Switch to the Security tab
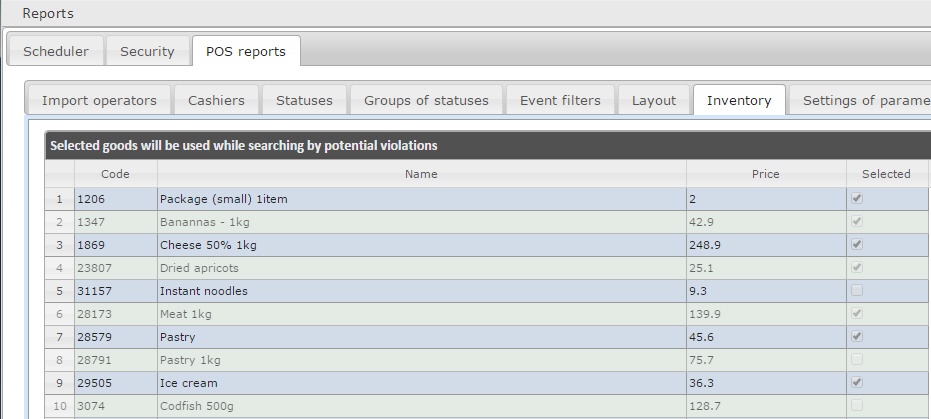This screenshot has width=931, height=419. coord(147,51)
